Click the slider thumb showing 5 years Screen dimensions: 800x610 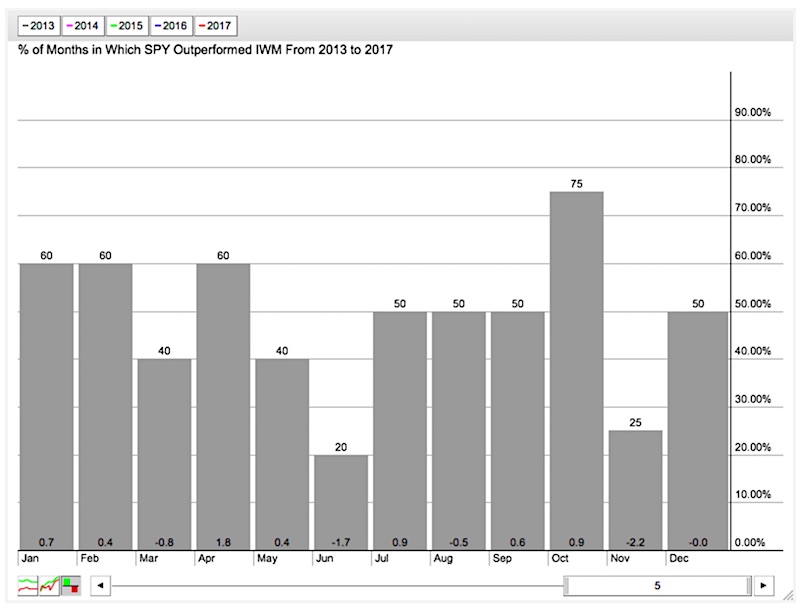[658, 586]
